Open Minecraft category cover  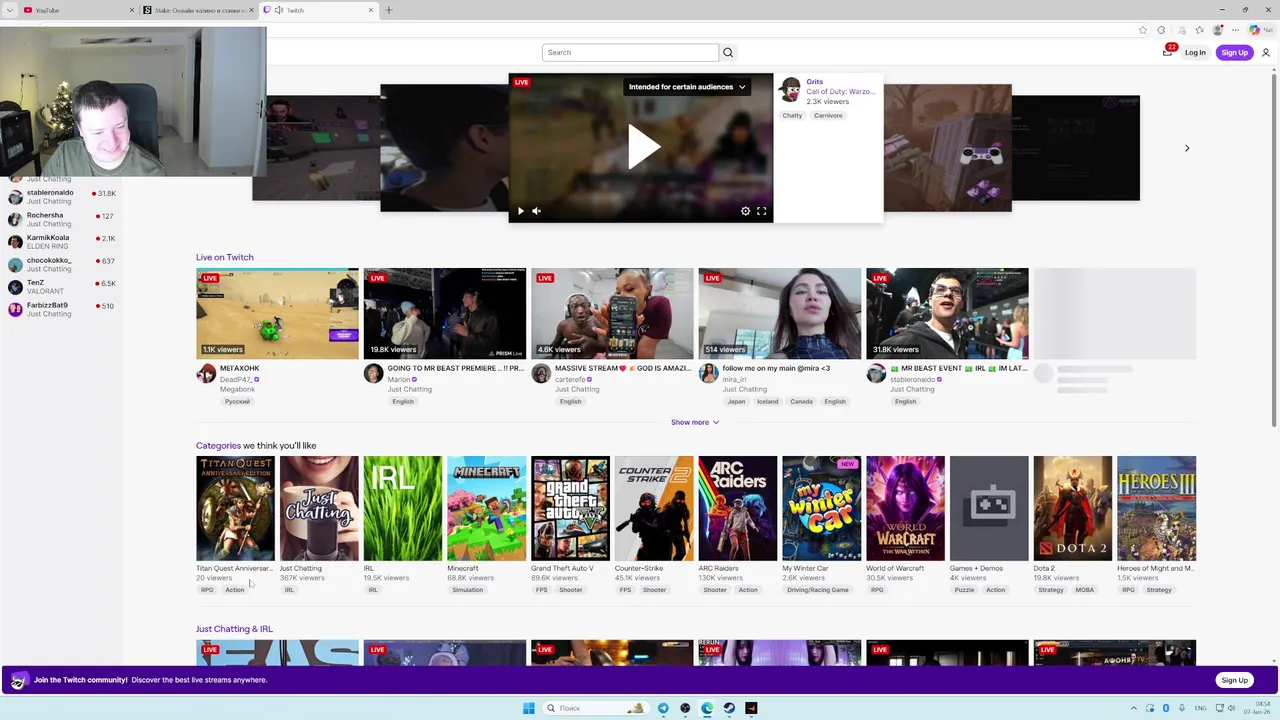coord(486,508)
